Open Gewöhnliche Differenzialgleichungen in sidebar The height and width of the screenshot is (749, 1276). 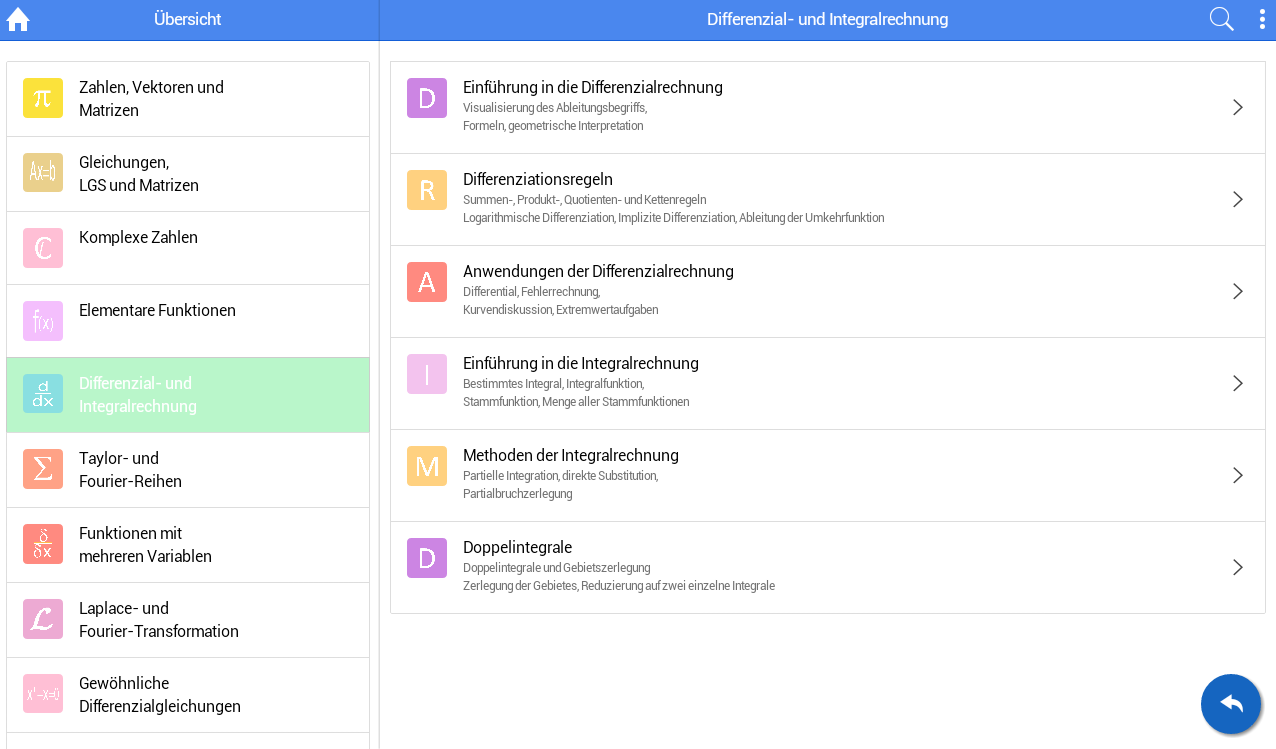coord(160,695)
